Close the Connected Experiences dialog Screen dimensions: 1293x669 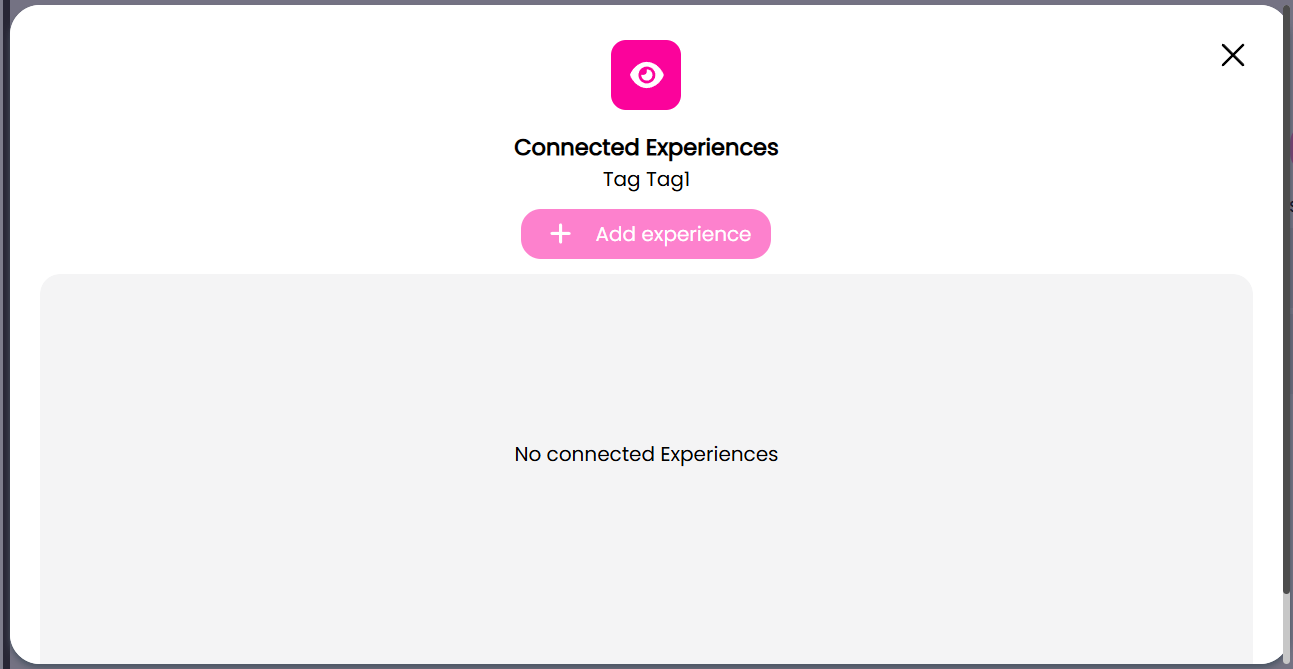pos(1232,55)
